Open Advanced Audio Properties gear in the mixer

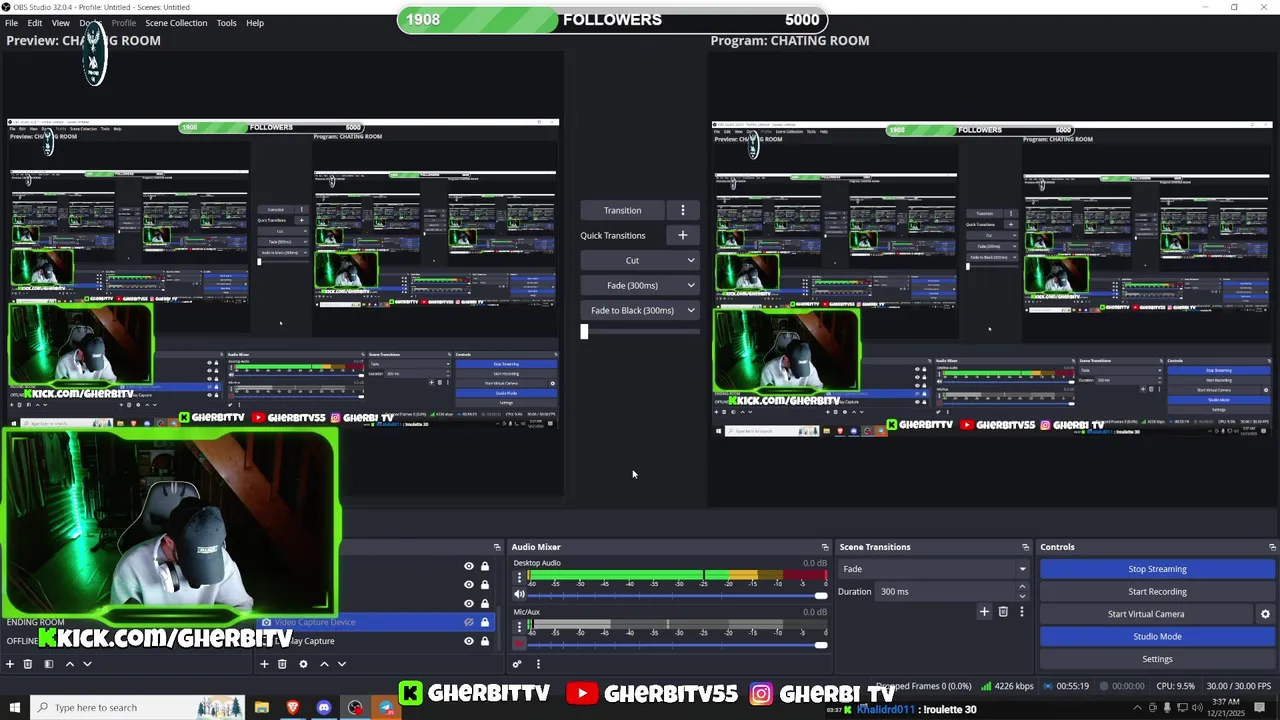point(517,664)
